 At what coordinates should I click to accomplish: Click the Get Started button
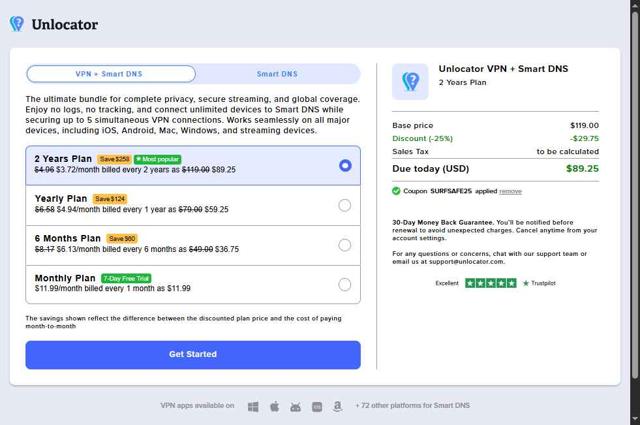click(193, 355)
